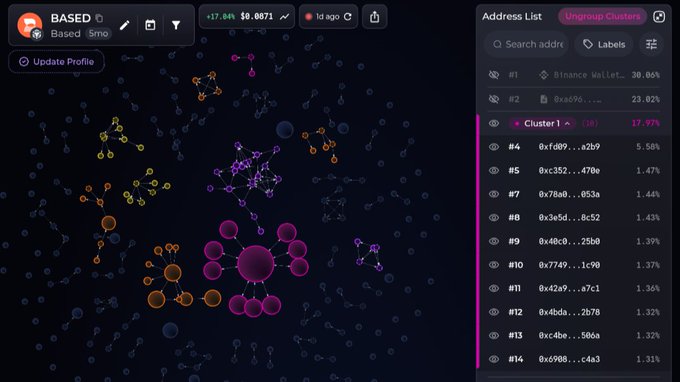Viewport: 680px width, 382px height.
Task: Select address 0x40c0...25b0
Action: (569, 241)
